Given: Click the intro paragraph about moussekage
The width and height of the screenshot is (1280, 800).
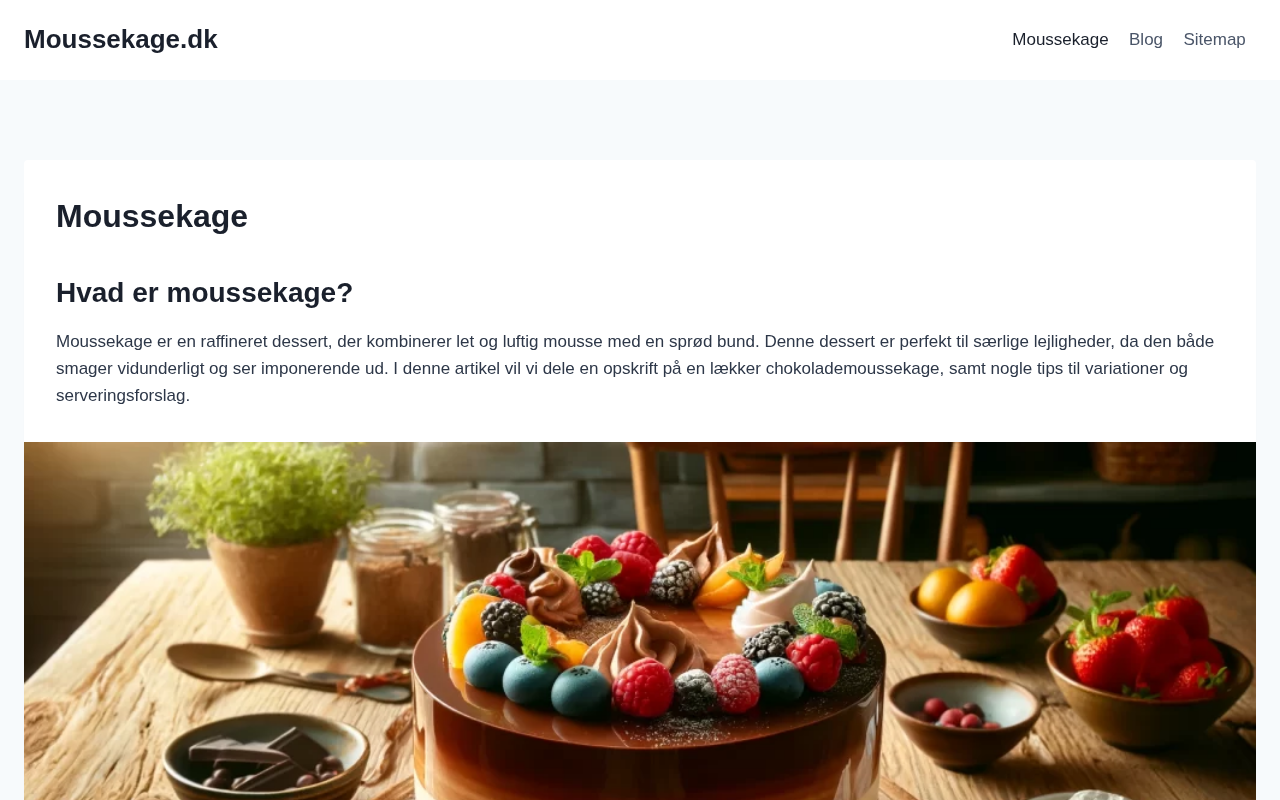Looking at the screenshot, I should [635, 368].
